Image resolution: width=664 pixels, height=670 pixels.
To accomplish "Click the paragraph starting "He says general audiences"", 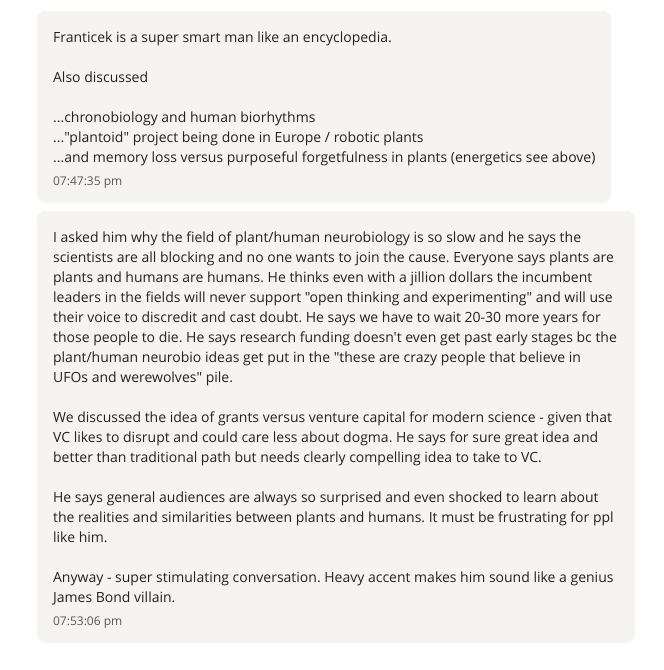I will [333, 517].
